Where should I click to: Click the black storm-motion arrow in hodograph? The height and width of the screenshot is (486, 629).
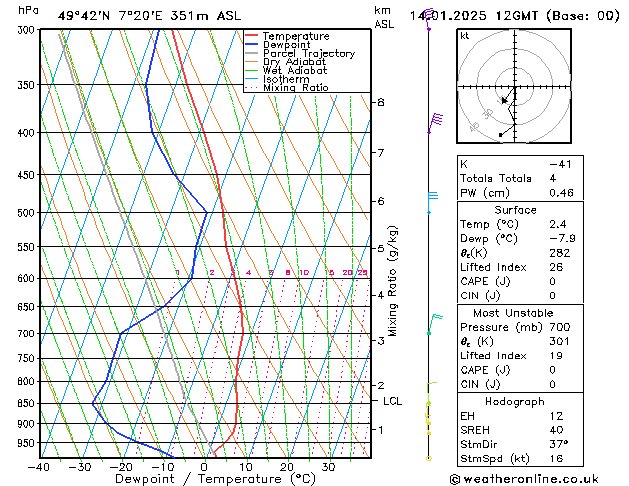pos(508,95)
